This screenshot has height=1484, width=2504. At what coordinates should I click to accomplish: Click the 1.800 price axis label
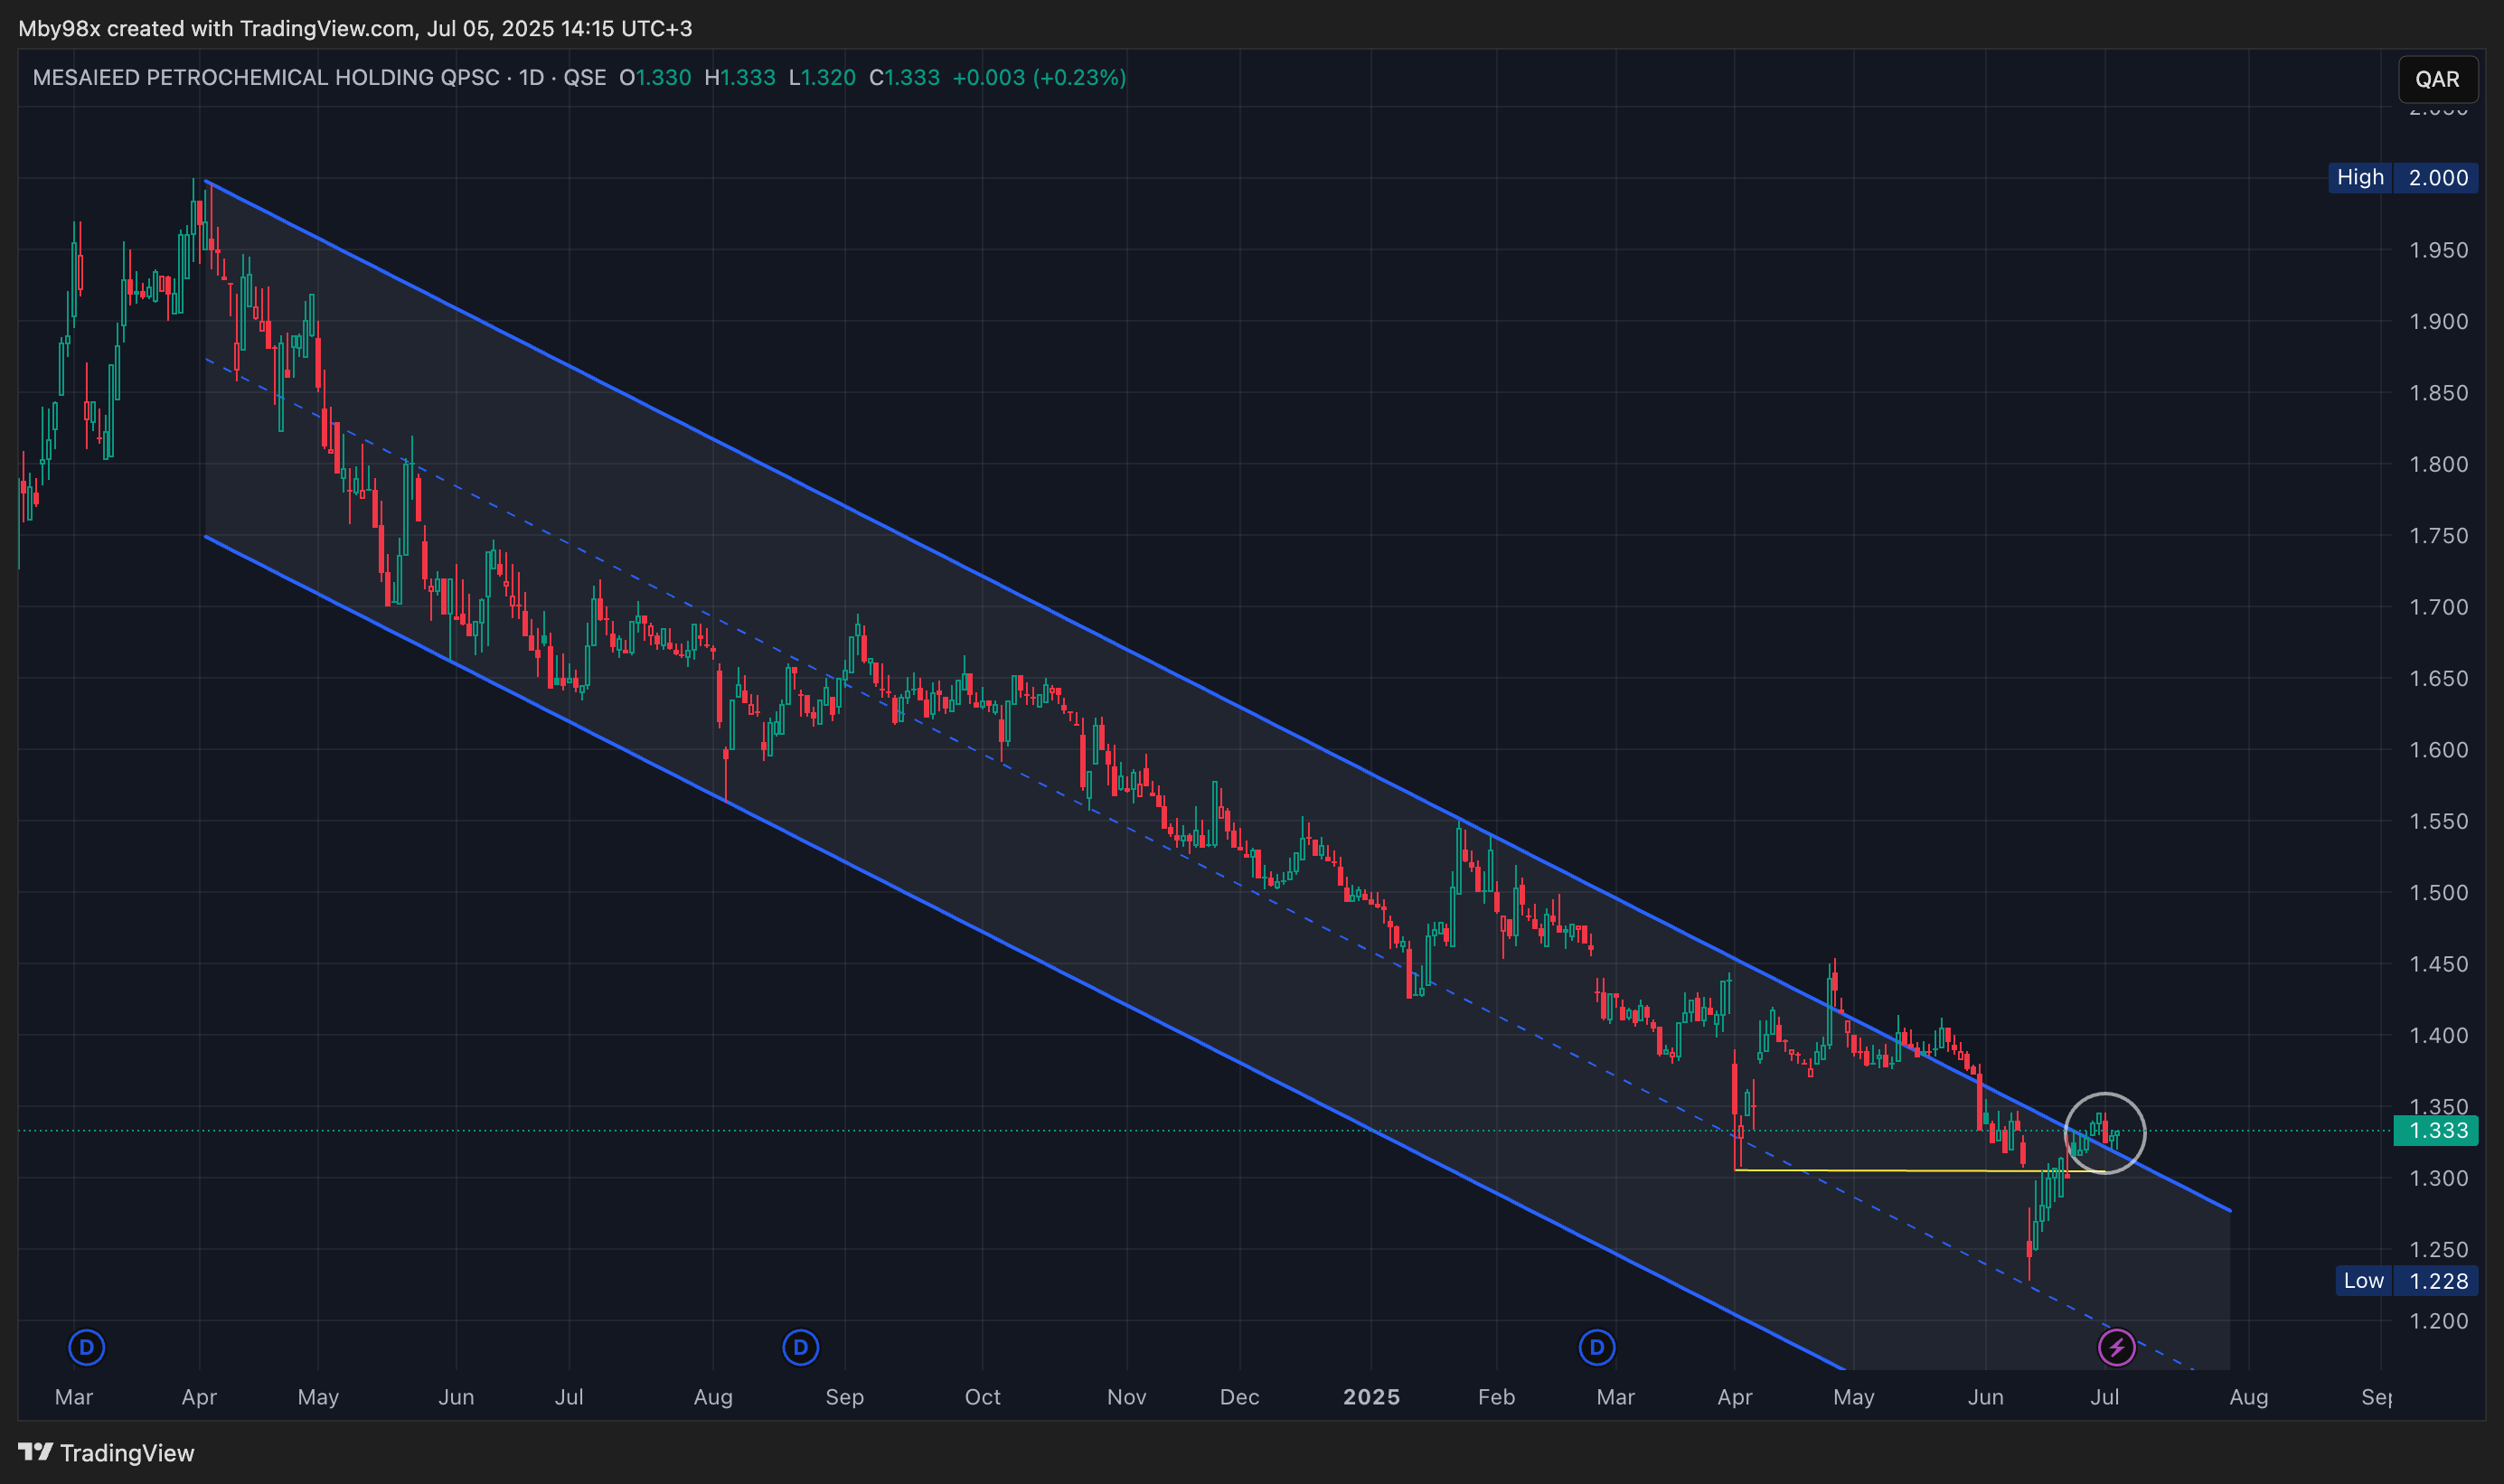[x=2438, y=464]
